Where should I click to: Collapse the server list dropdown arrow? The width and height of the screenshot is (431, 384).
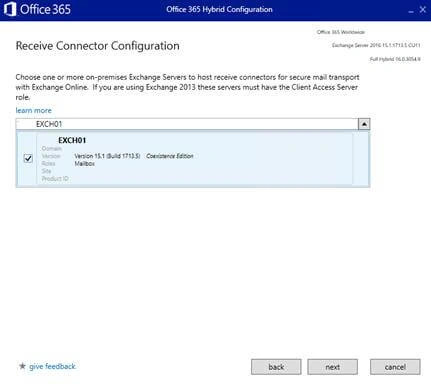pyautogui.click(x=364, y=124)
